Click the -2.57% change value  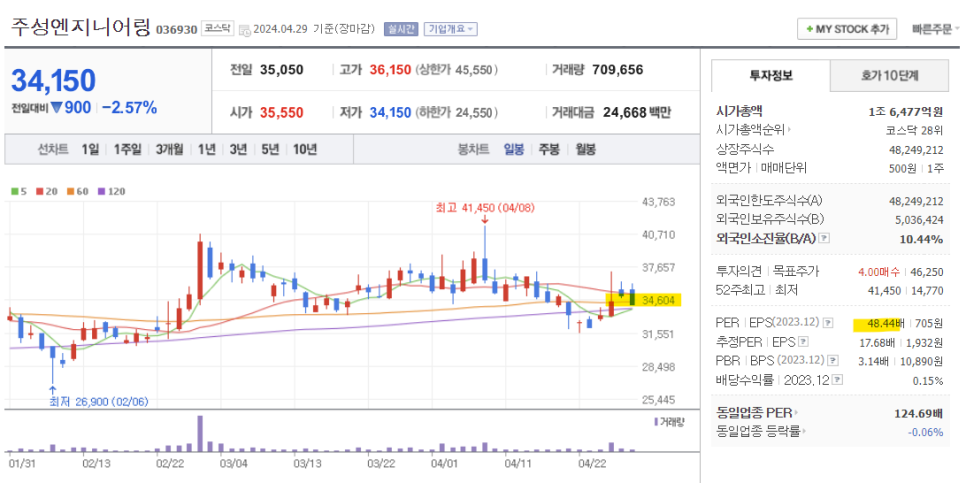point(129,108)
